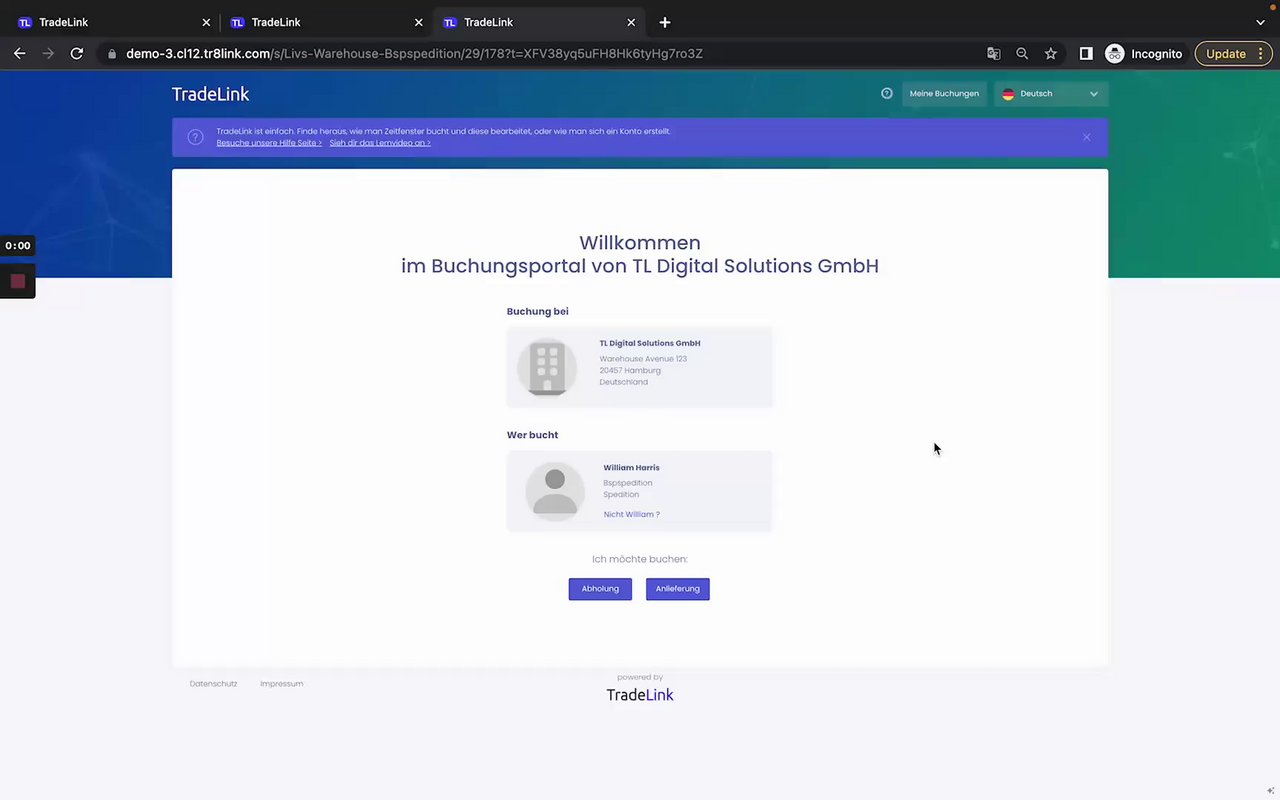Click the browser forward arrow

pos(48,54)
